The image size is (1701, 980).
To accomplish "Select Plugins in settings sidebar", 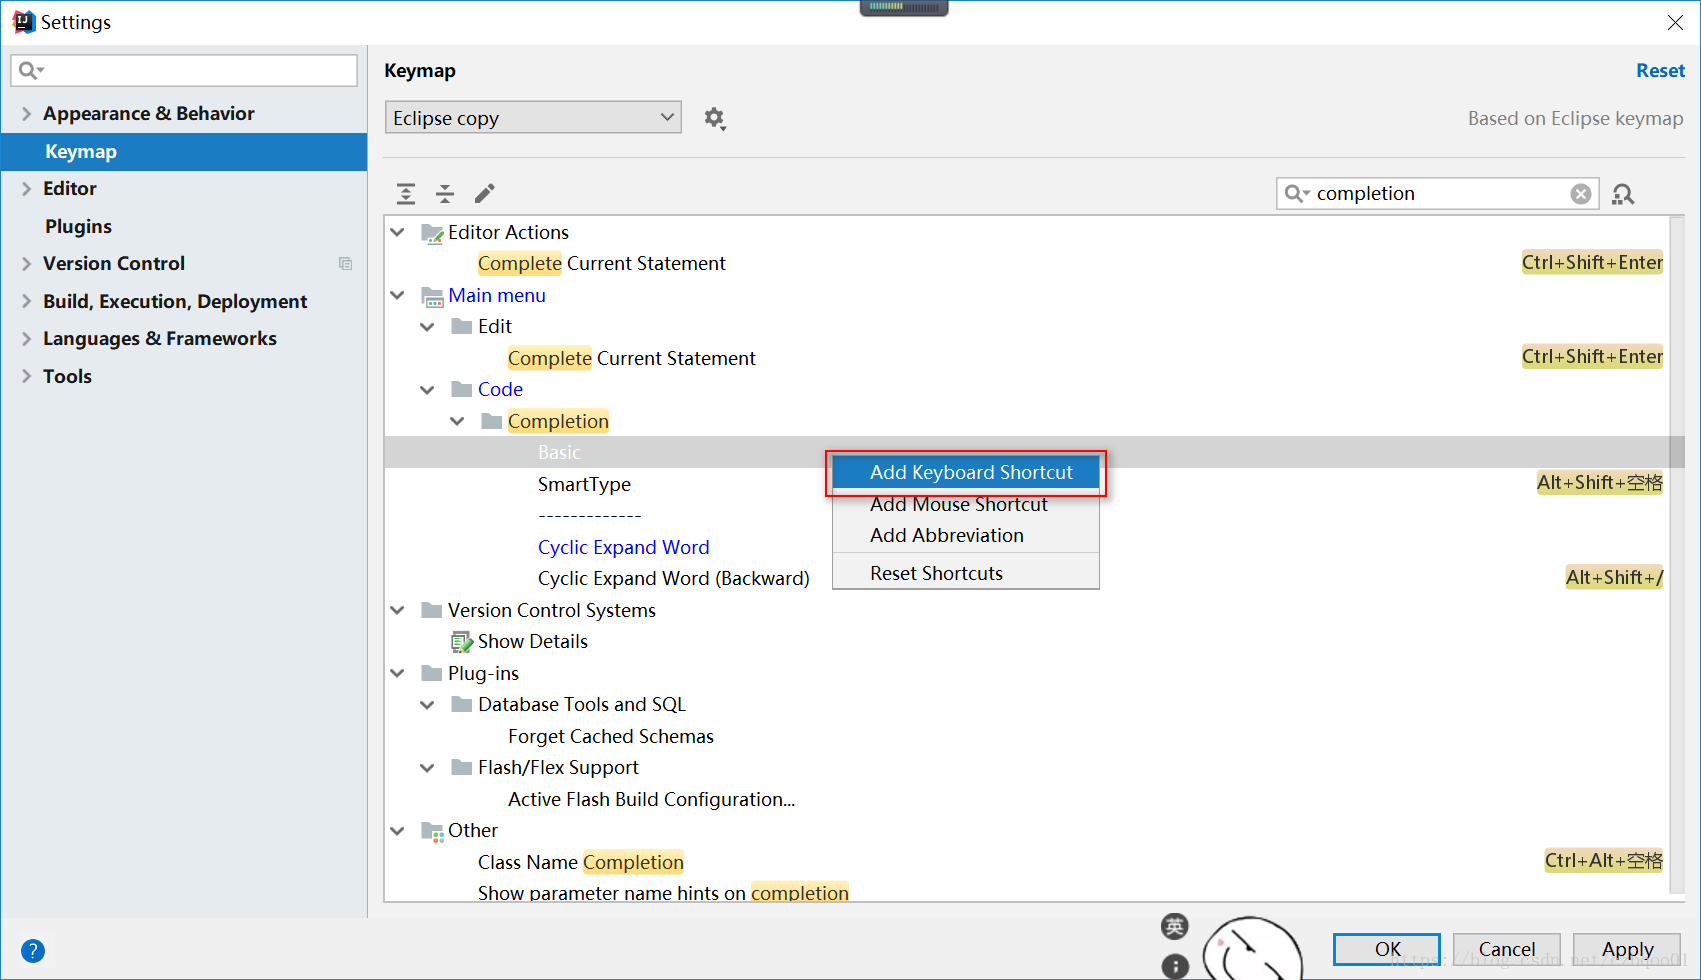I will [x=184, y=227].
